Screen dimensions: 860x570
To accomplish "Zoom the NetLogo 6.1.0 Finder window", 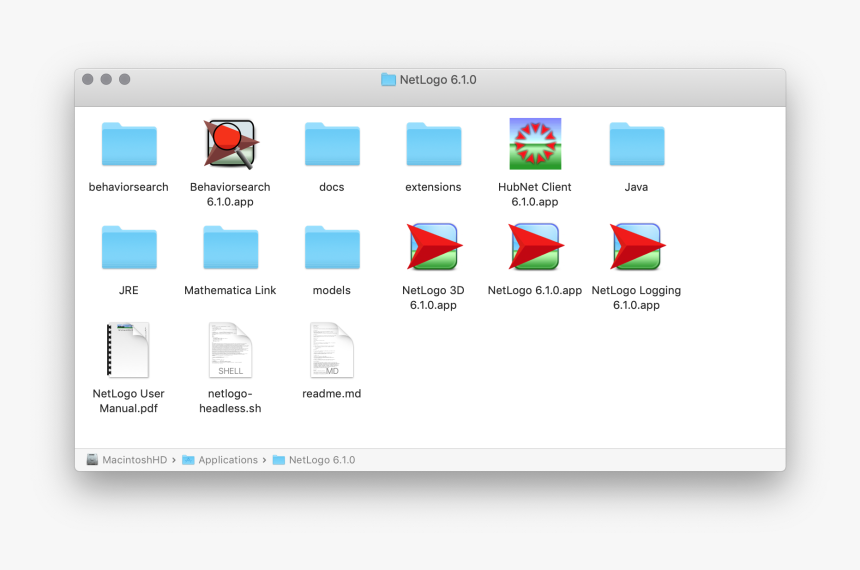I will (125, 79).
